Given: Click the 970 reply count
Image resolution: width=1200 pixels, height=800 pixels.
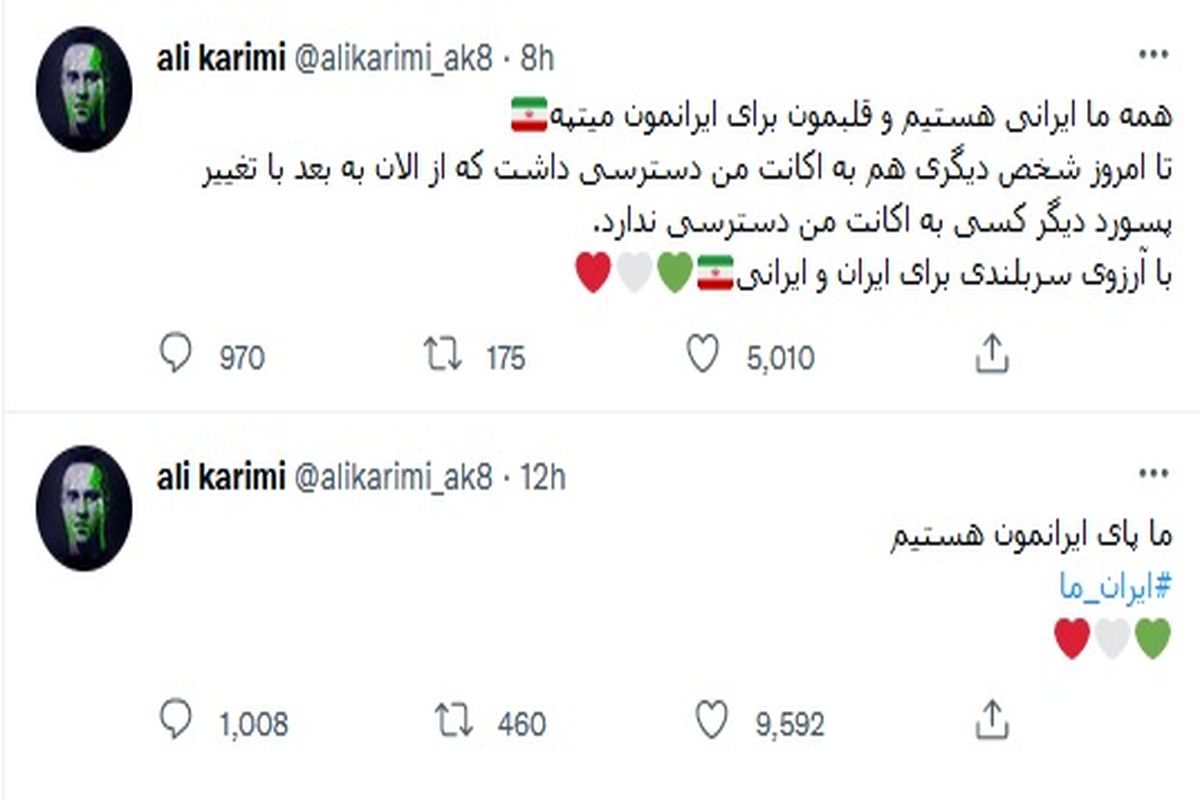Looking at the screenshot, I should pos(240,352).
